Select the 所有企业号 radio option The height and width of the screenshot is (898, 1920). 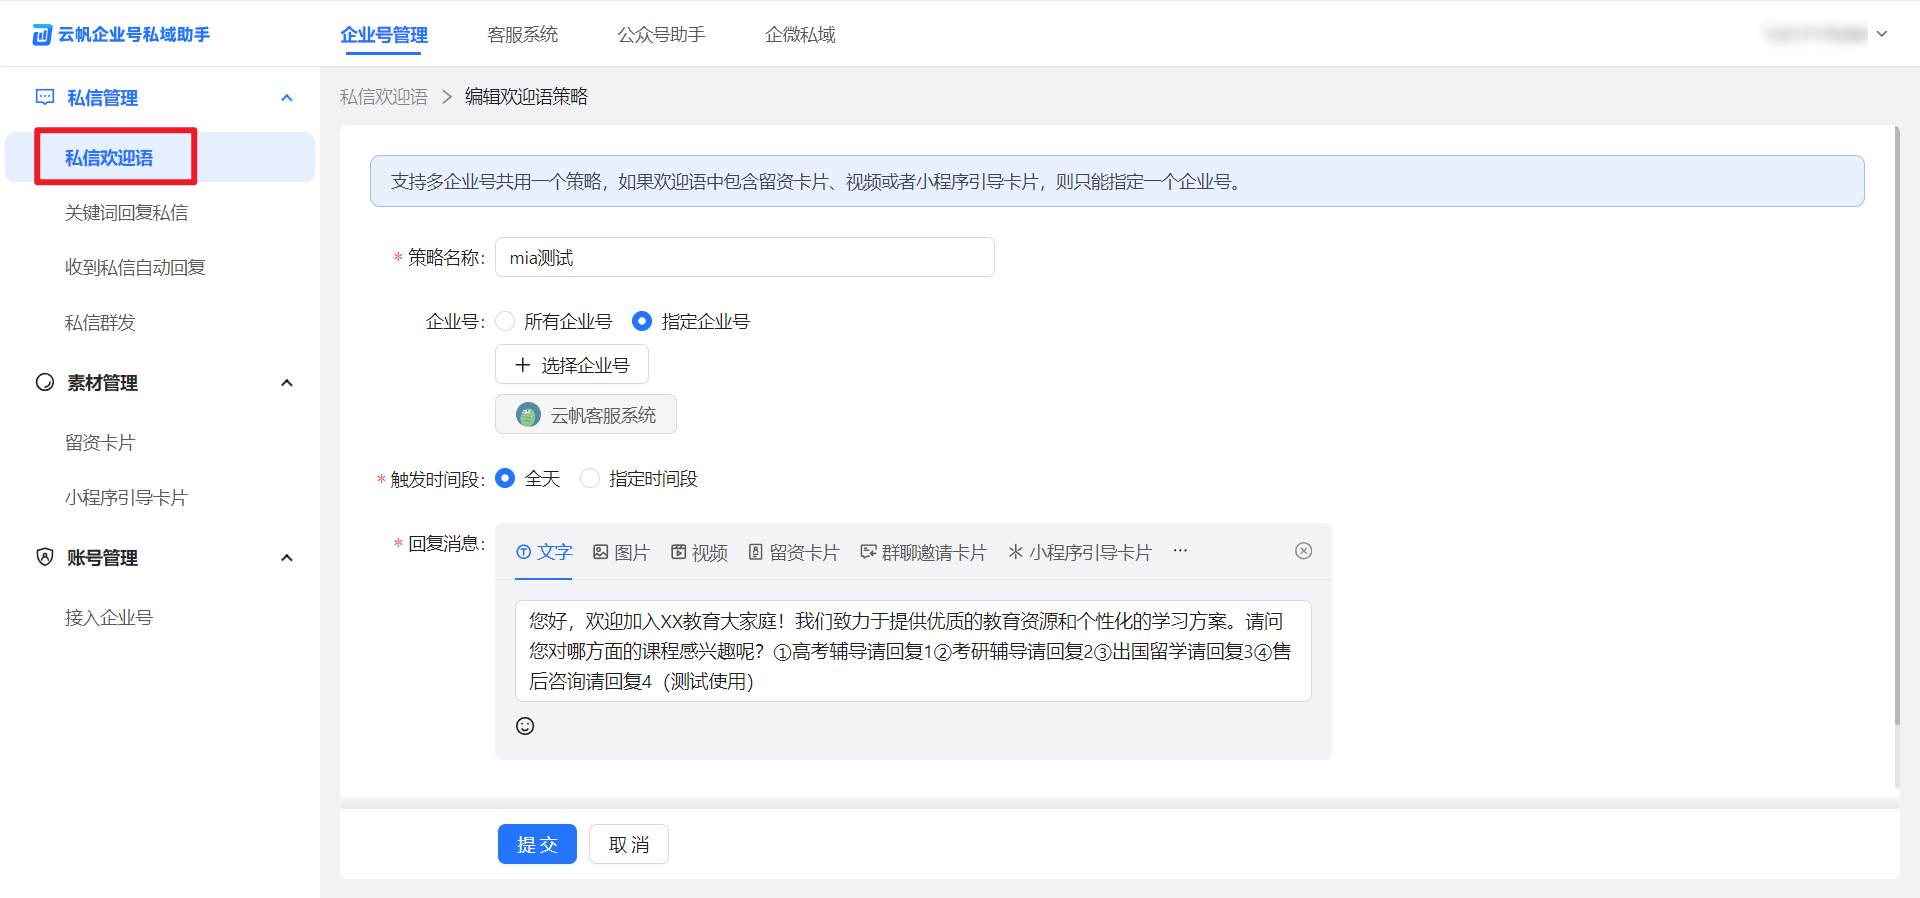coord(505,321)
